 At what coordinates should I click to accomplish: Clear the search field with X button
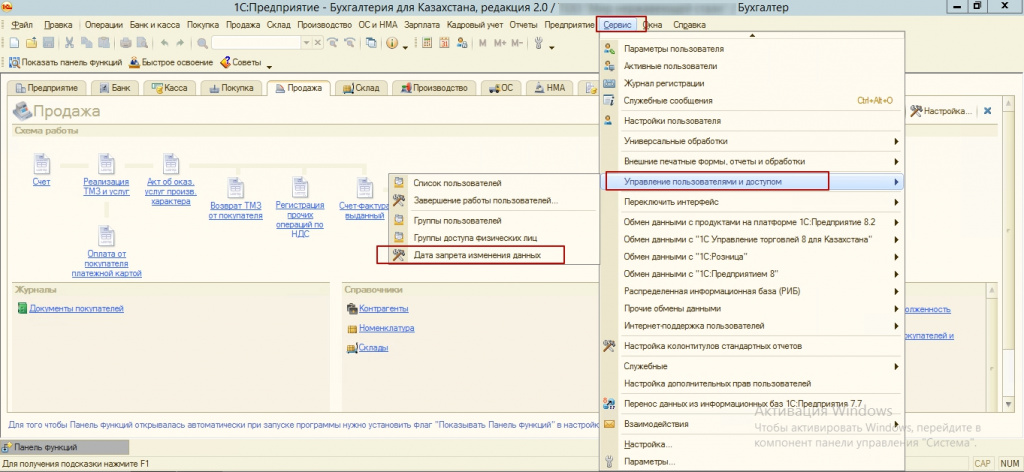click(317, 43)
